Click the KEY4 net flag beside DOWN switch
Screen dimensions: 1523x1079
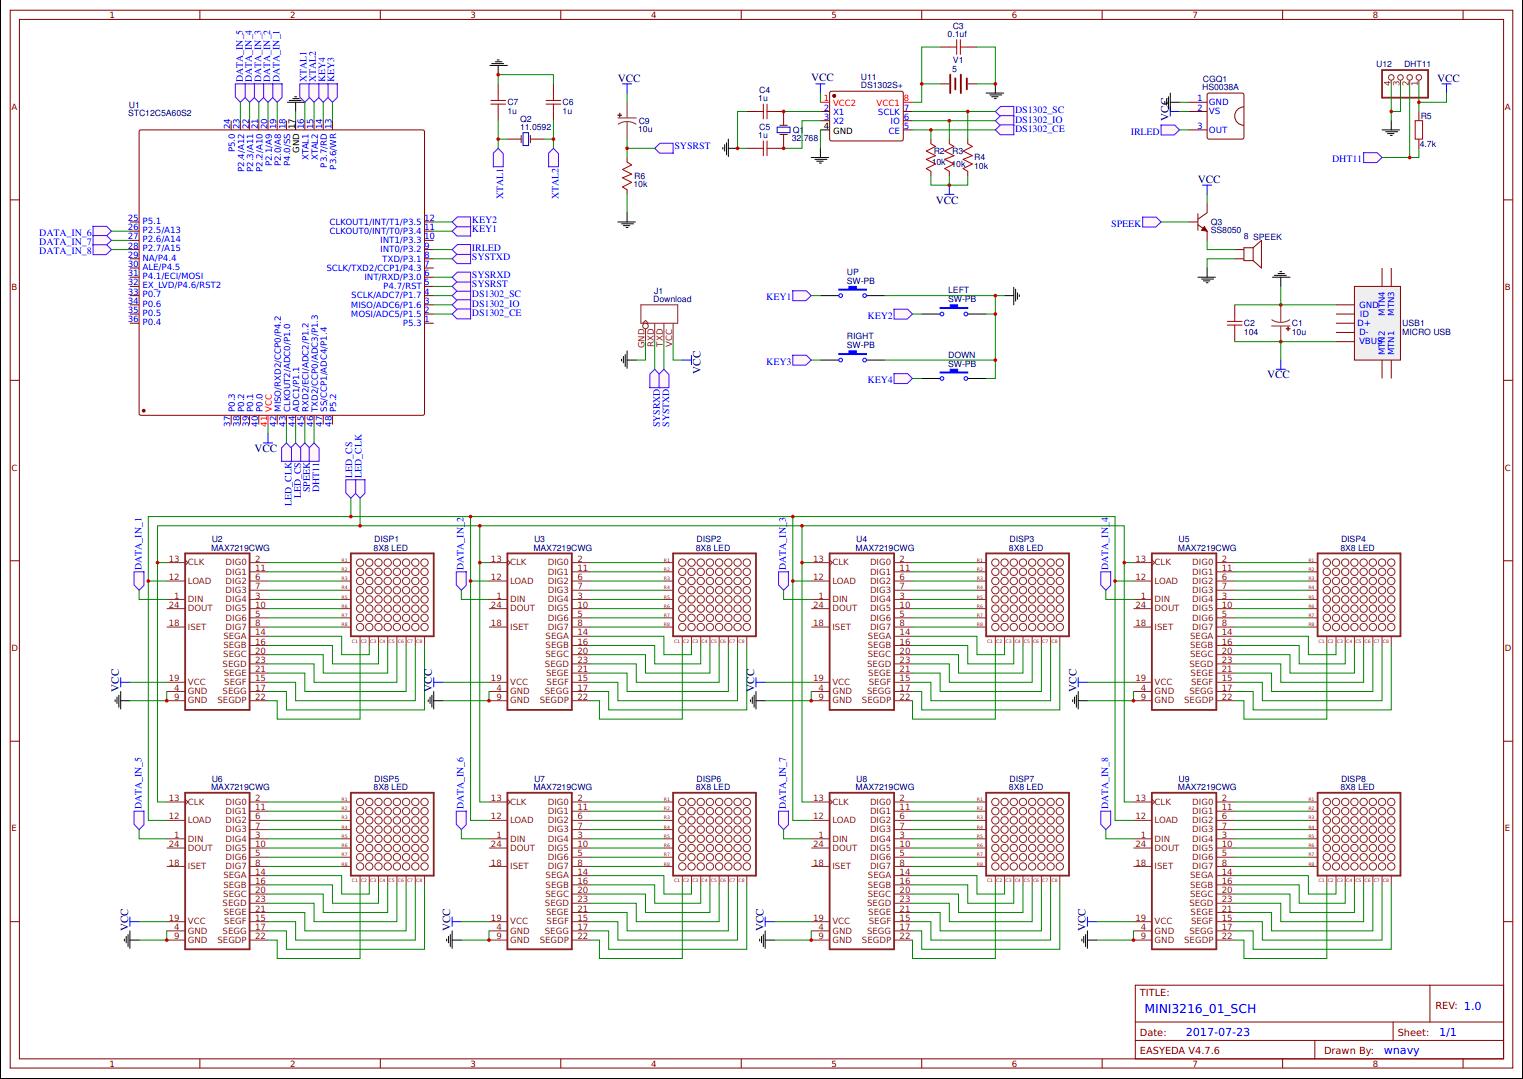coord(889,380)
